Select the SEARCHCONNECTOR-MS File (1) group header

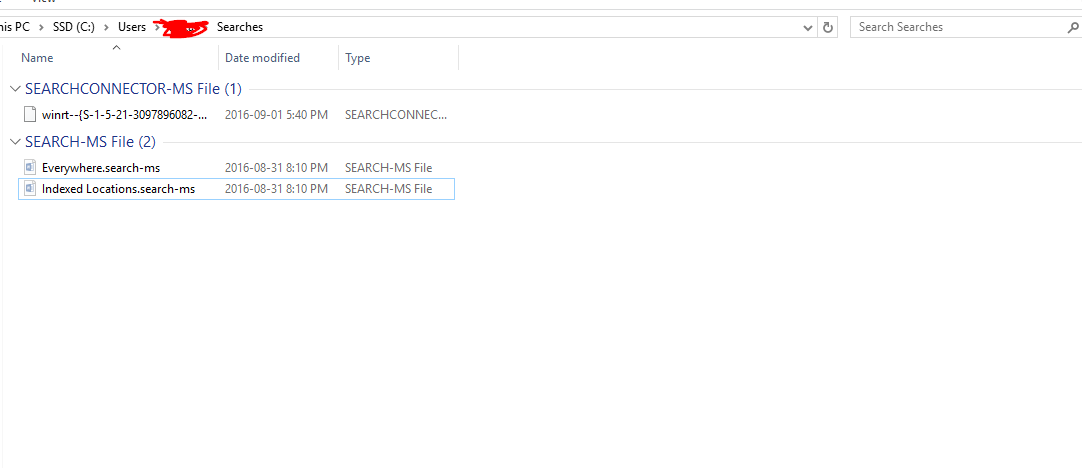134,89
